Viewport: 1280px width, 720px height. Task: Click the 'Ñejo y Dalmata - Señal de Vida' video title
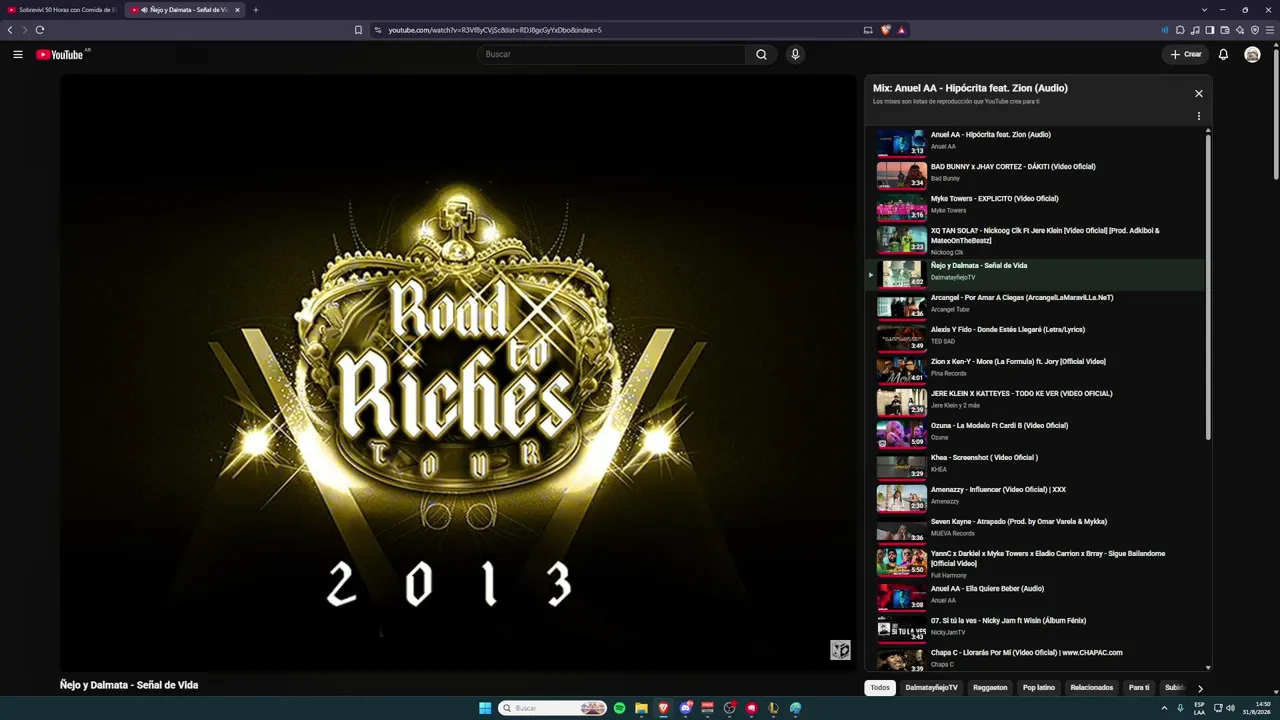(129, 685)
